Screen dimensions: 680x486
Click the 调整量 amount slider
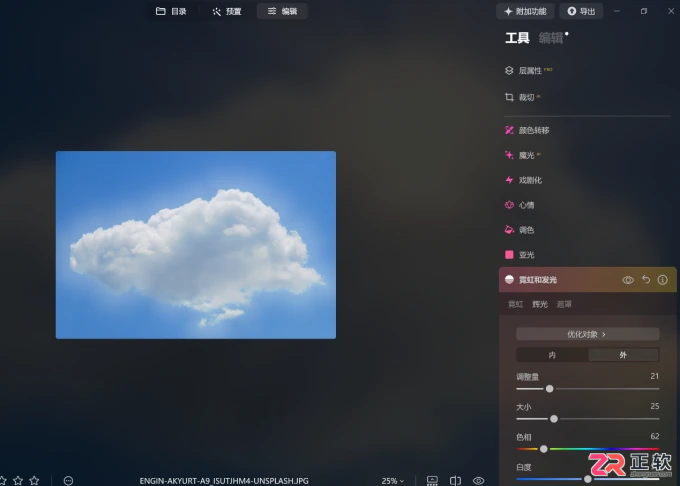pyautogui.click(x=588, y=389)
